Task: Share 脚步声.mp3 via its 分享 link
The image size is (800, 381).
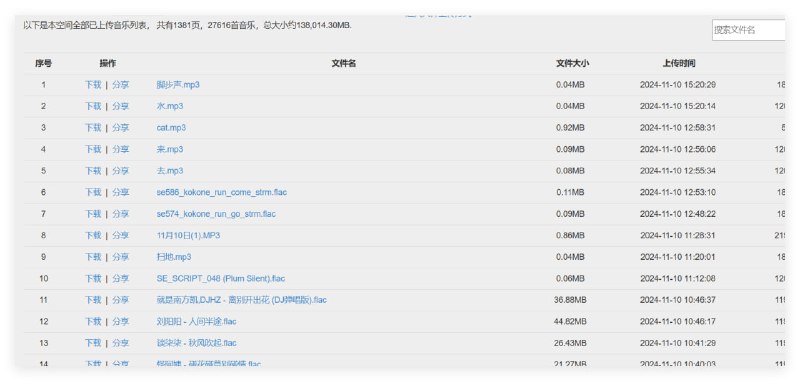Action: 121,85
